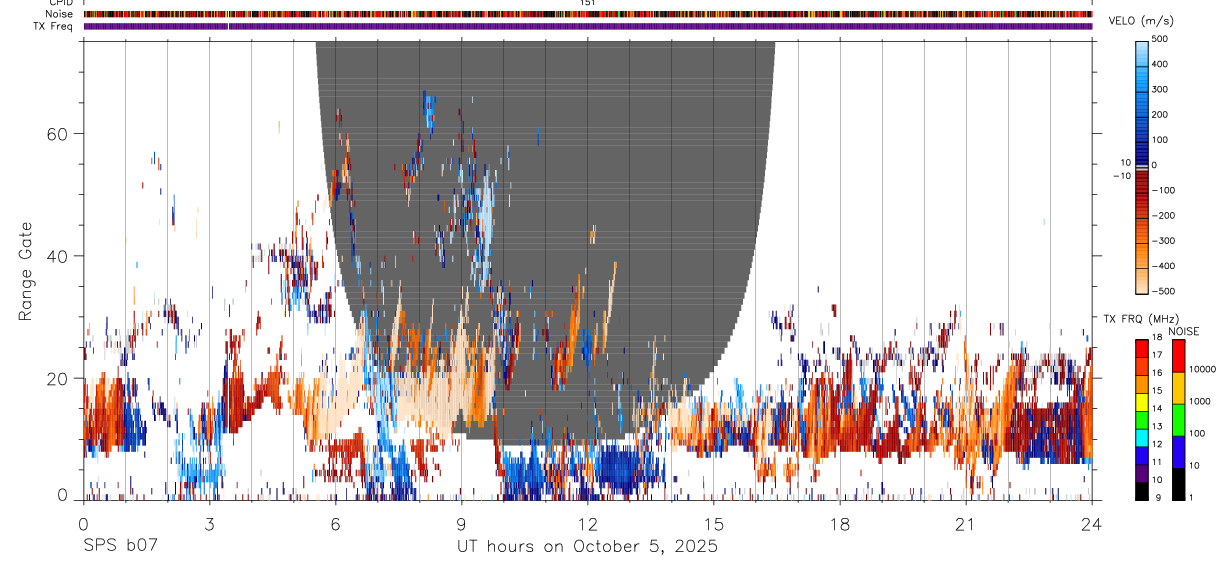1228x567 pixels.
Task: Click x-axis tick label 15
Action: 714,524
